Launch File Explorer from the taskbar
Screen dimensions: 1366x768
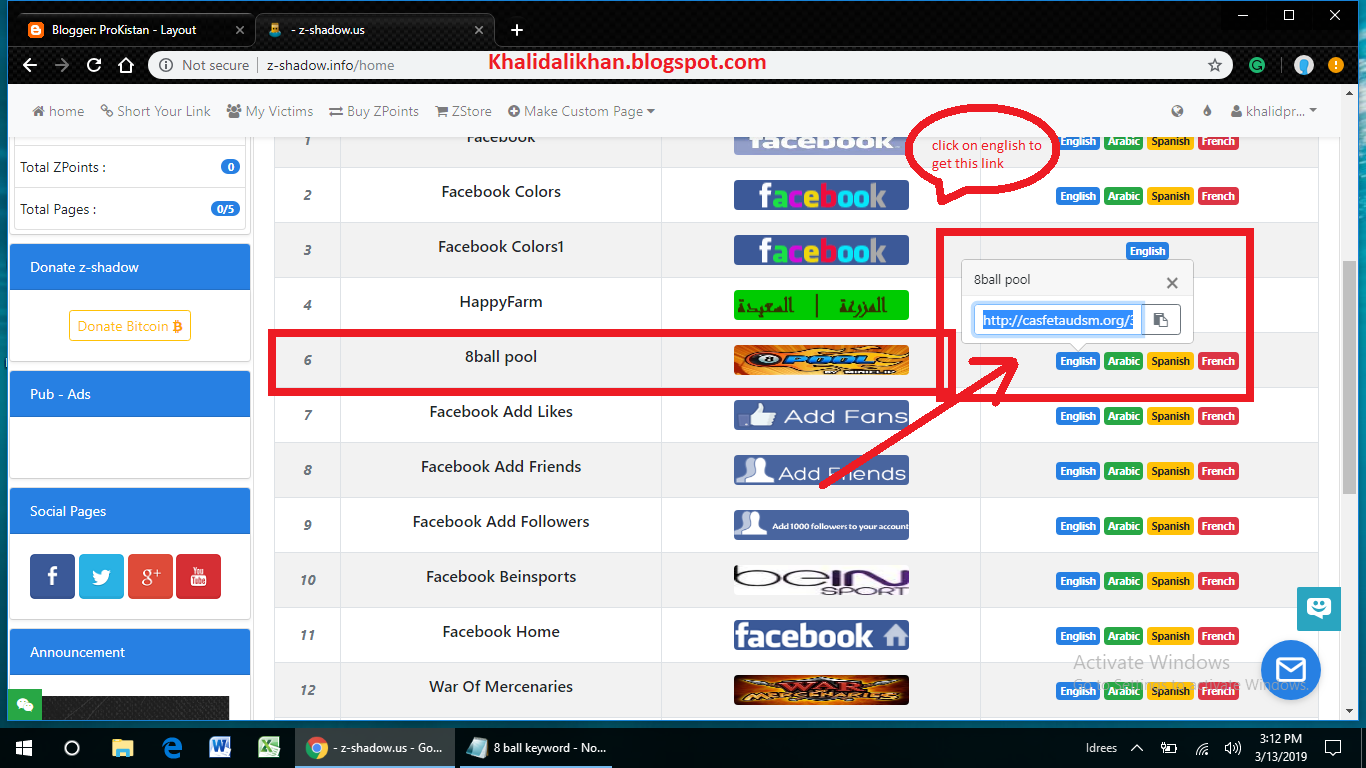tap(122, 747)
